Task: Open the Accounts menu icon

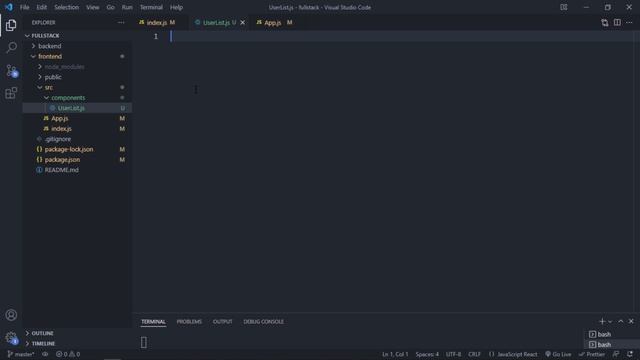Action: click(11, 315)
